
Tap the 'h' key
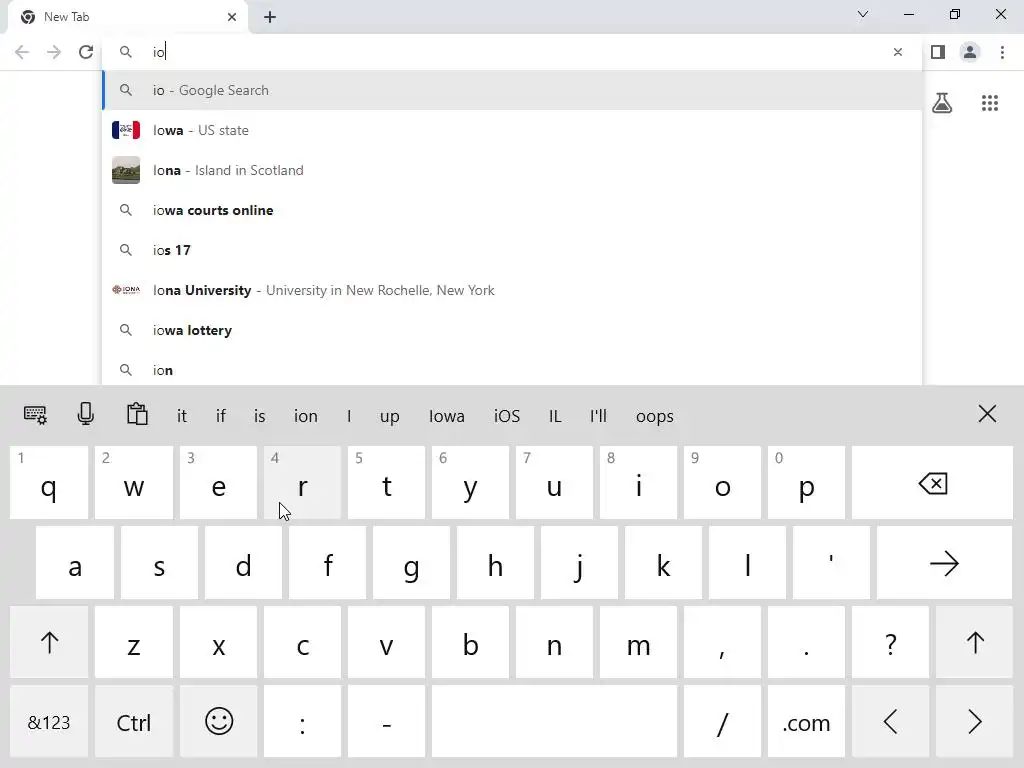(x=495, y=563)
